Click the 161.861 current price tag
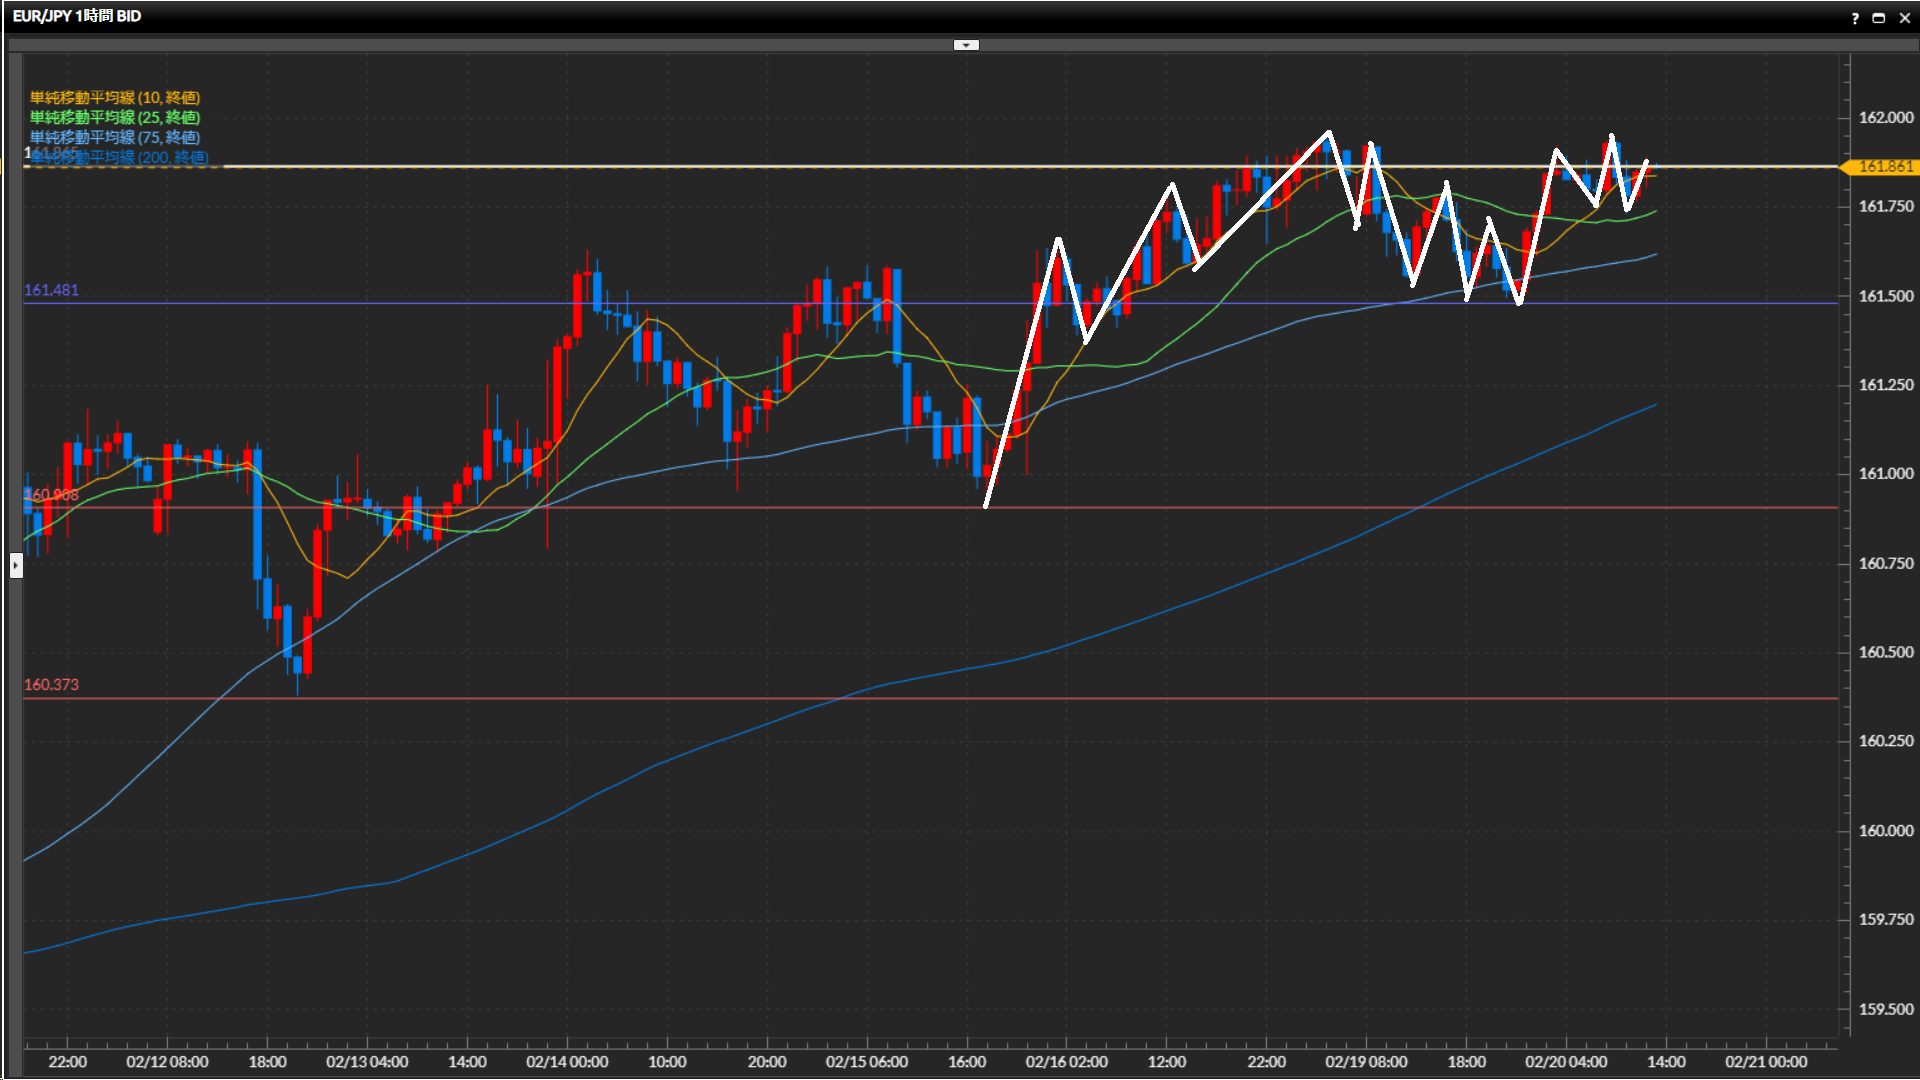1920x1080 pixels. coord(1884,167)
